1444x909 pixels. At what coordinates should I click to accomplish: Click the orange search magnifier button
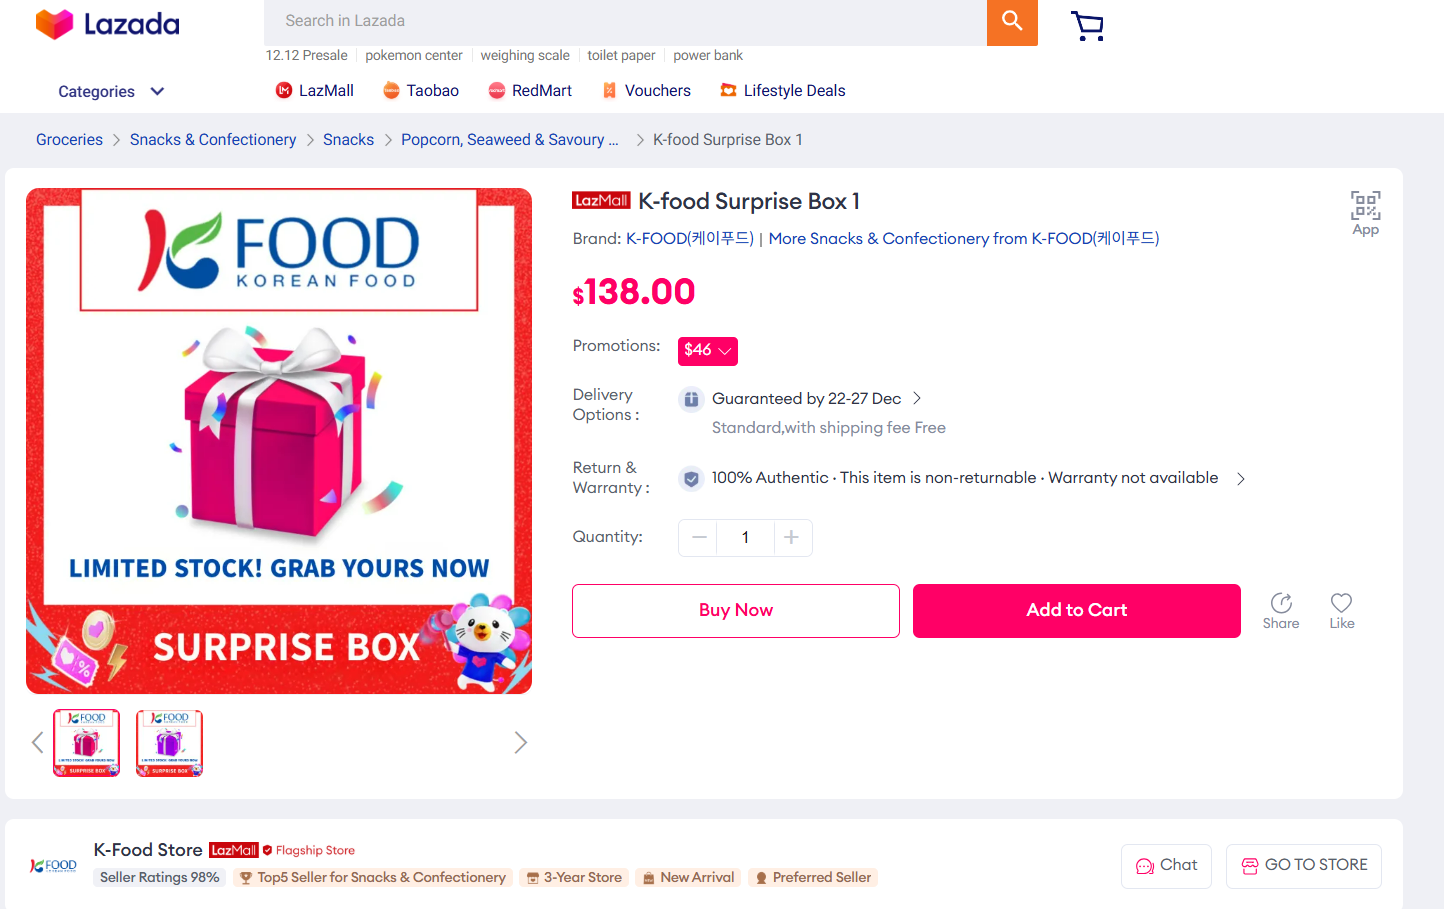pyautogui.click(x=1012, y=22)
